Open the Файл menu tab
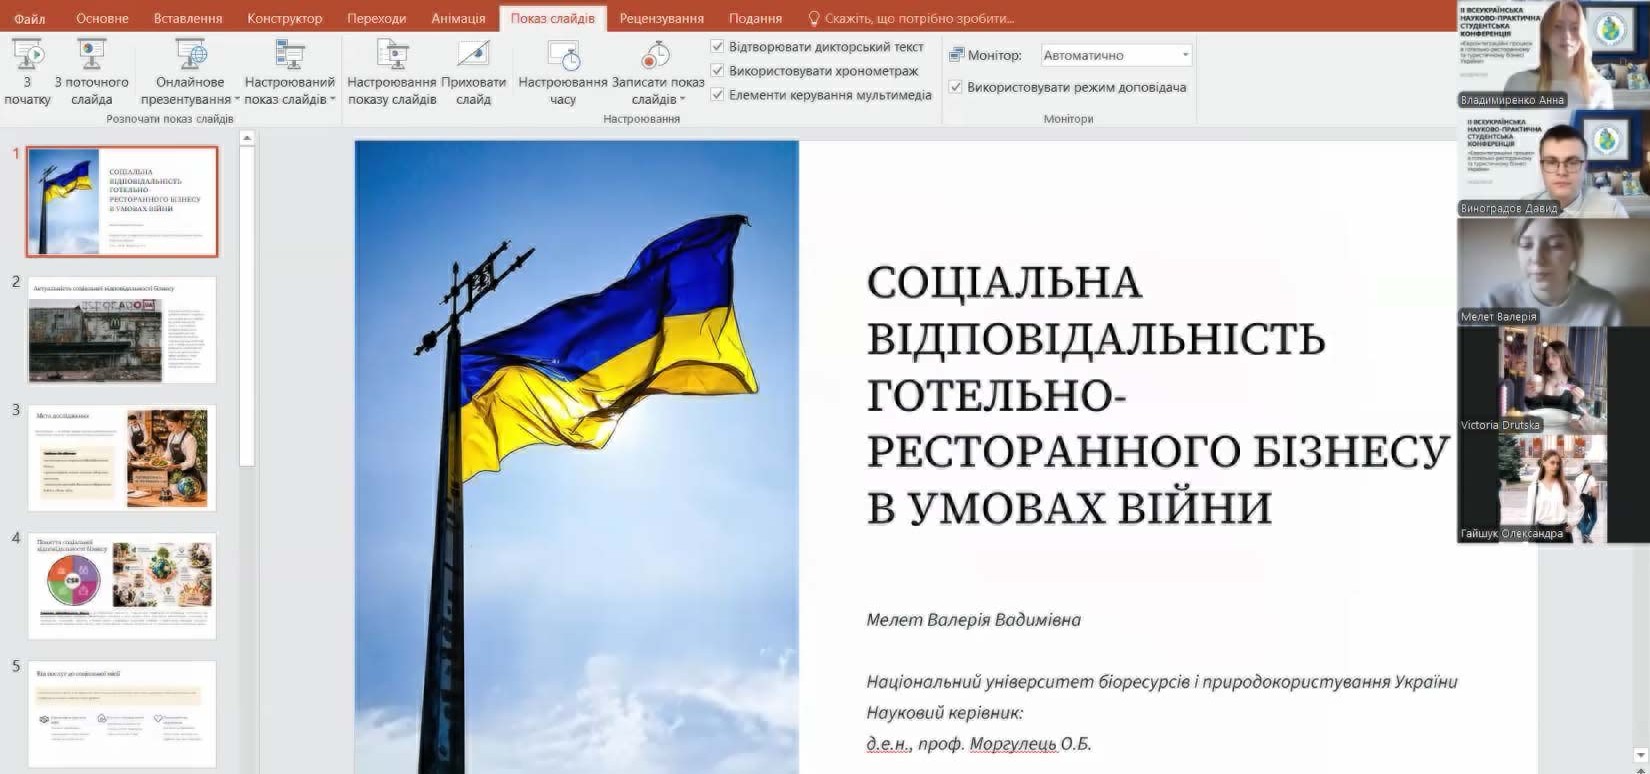Screen dimensions: 1650x774 29,18
